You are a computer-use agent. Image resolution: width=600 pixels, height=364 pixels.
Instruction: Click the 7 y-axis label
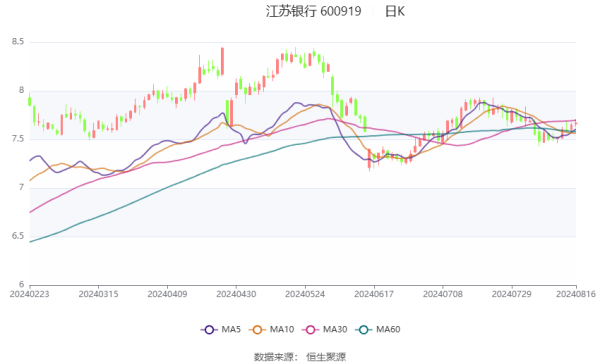[21, 187]
